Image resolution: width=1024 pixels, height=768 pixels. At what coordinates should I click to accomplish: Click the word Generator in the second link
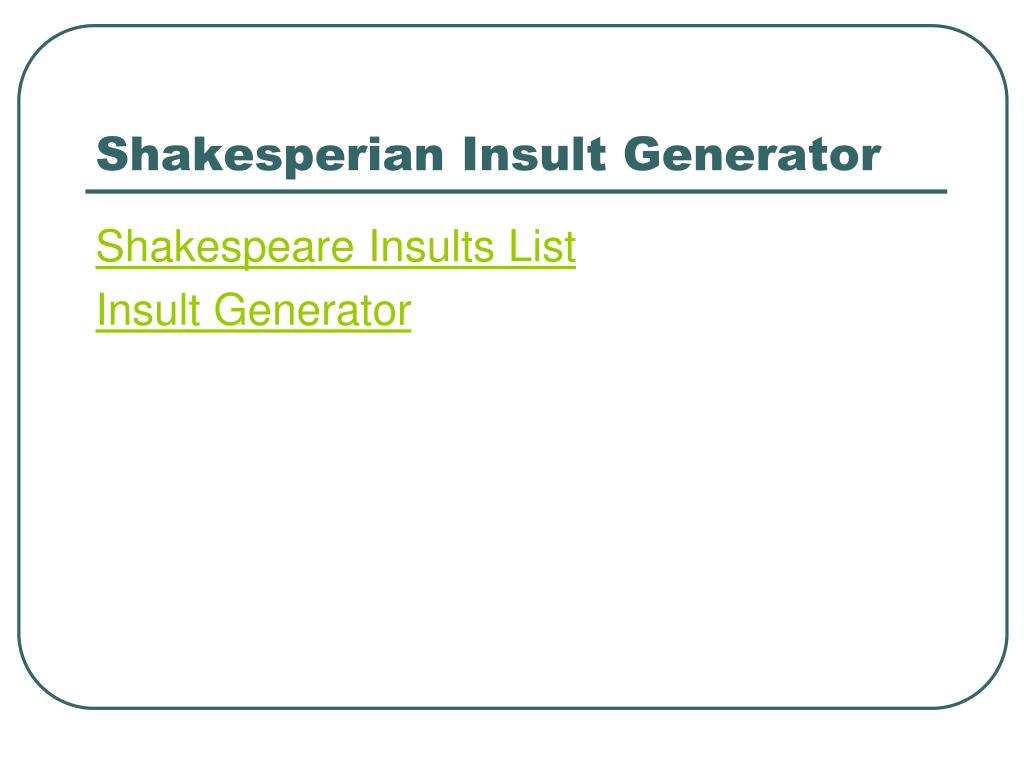[x=313, y=310]
